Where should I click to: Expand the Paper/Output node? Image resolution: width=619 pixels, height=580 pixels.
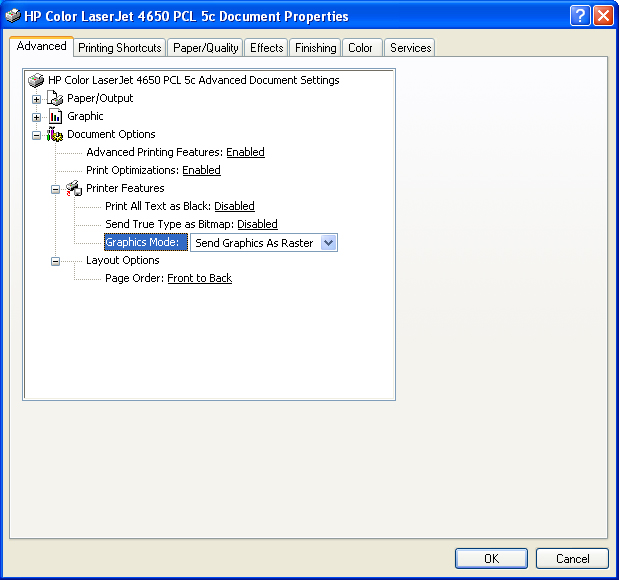36,99
